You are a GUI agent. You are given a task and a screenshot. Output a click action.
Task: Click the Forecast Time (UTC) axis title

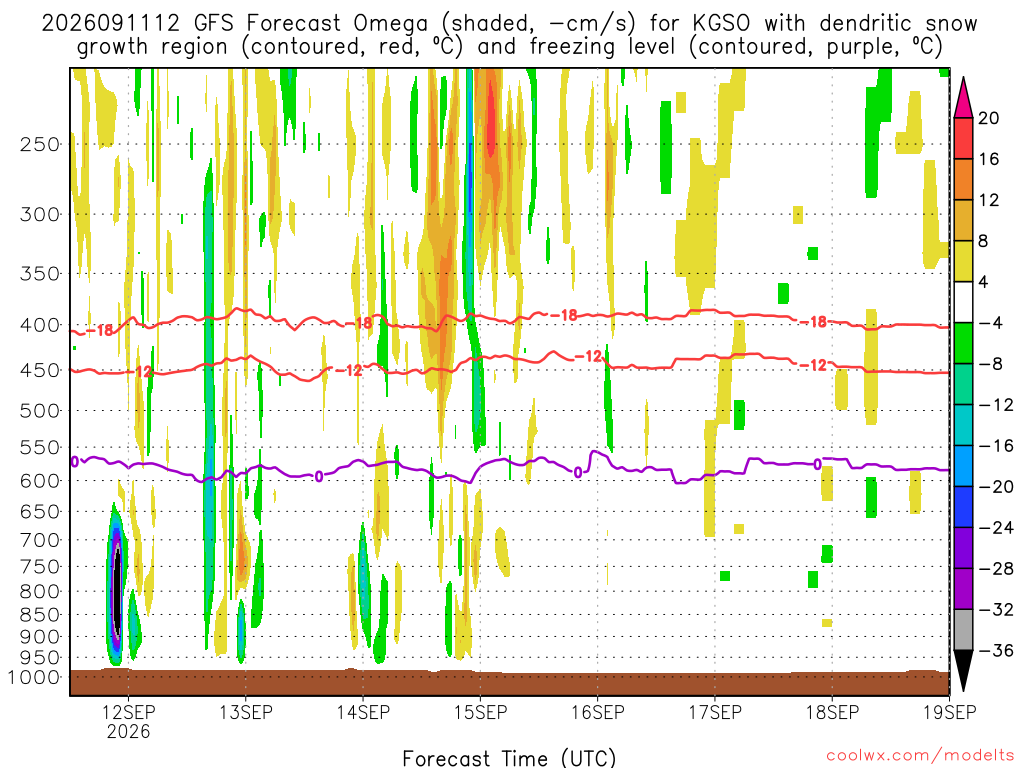pos(509,758)
